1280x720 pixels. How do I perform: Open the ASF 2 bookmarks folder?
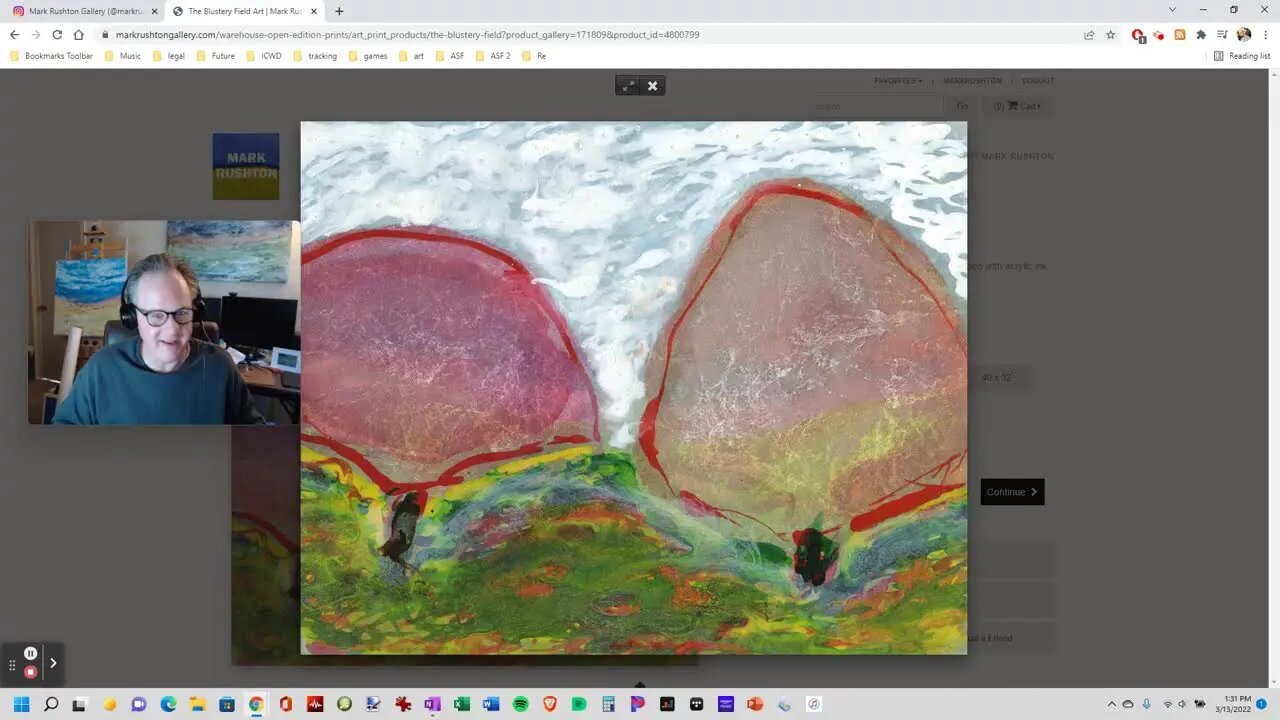(493, 56)
